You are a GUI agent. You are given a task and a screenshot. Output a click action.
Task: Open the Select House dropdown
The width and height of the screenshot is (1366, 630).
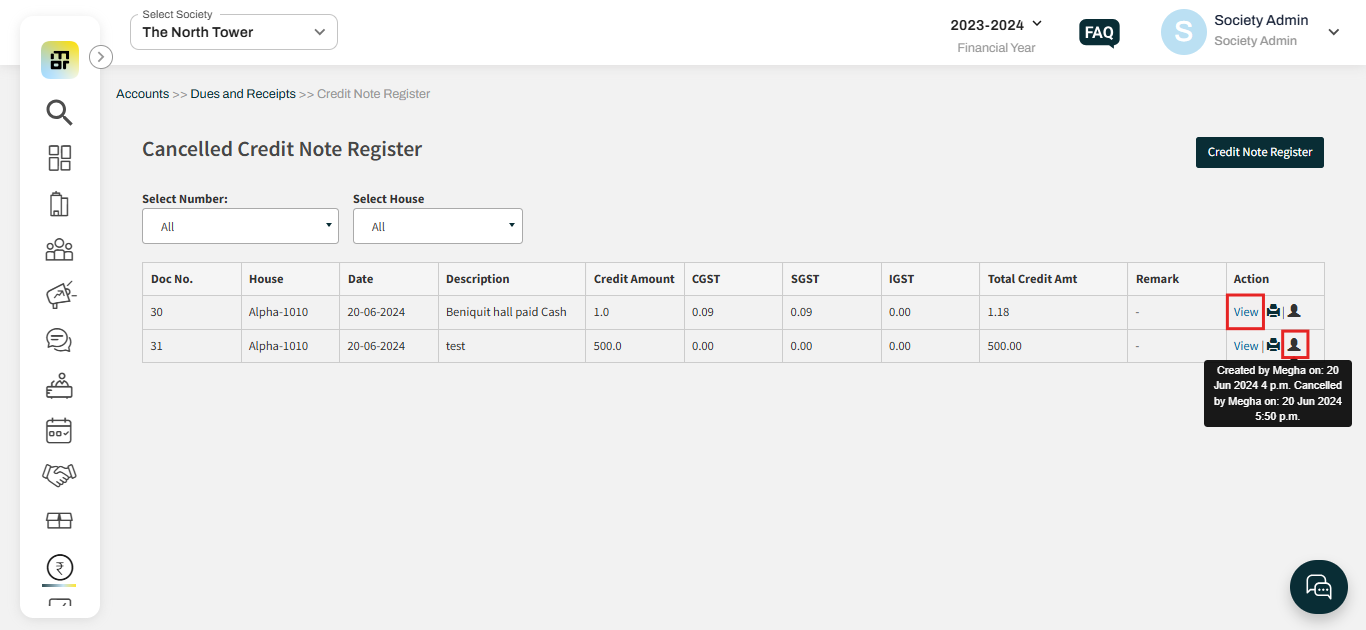(438, 226)
